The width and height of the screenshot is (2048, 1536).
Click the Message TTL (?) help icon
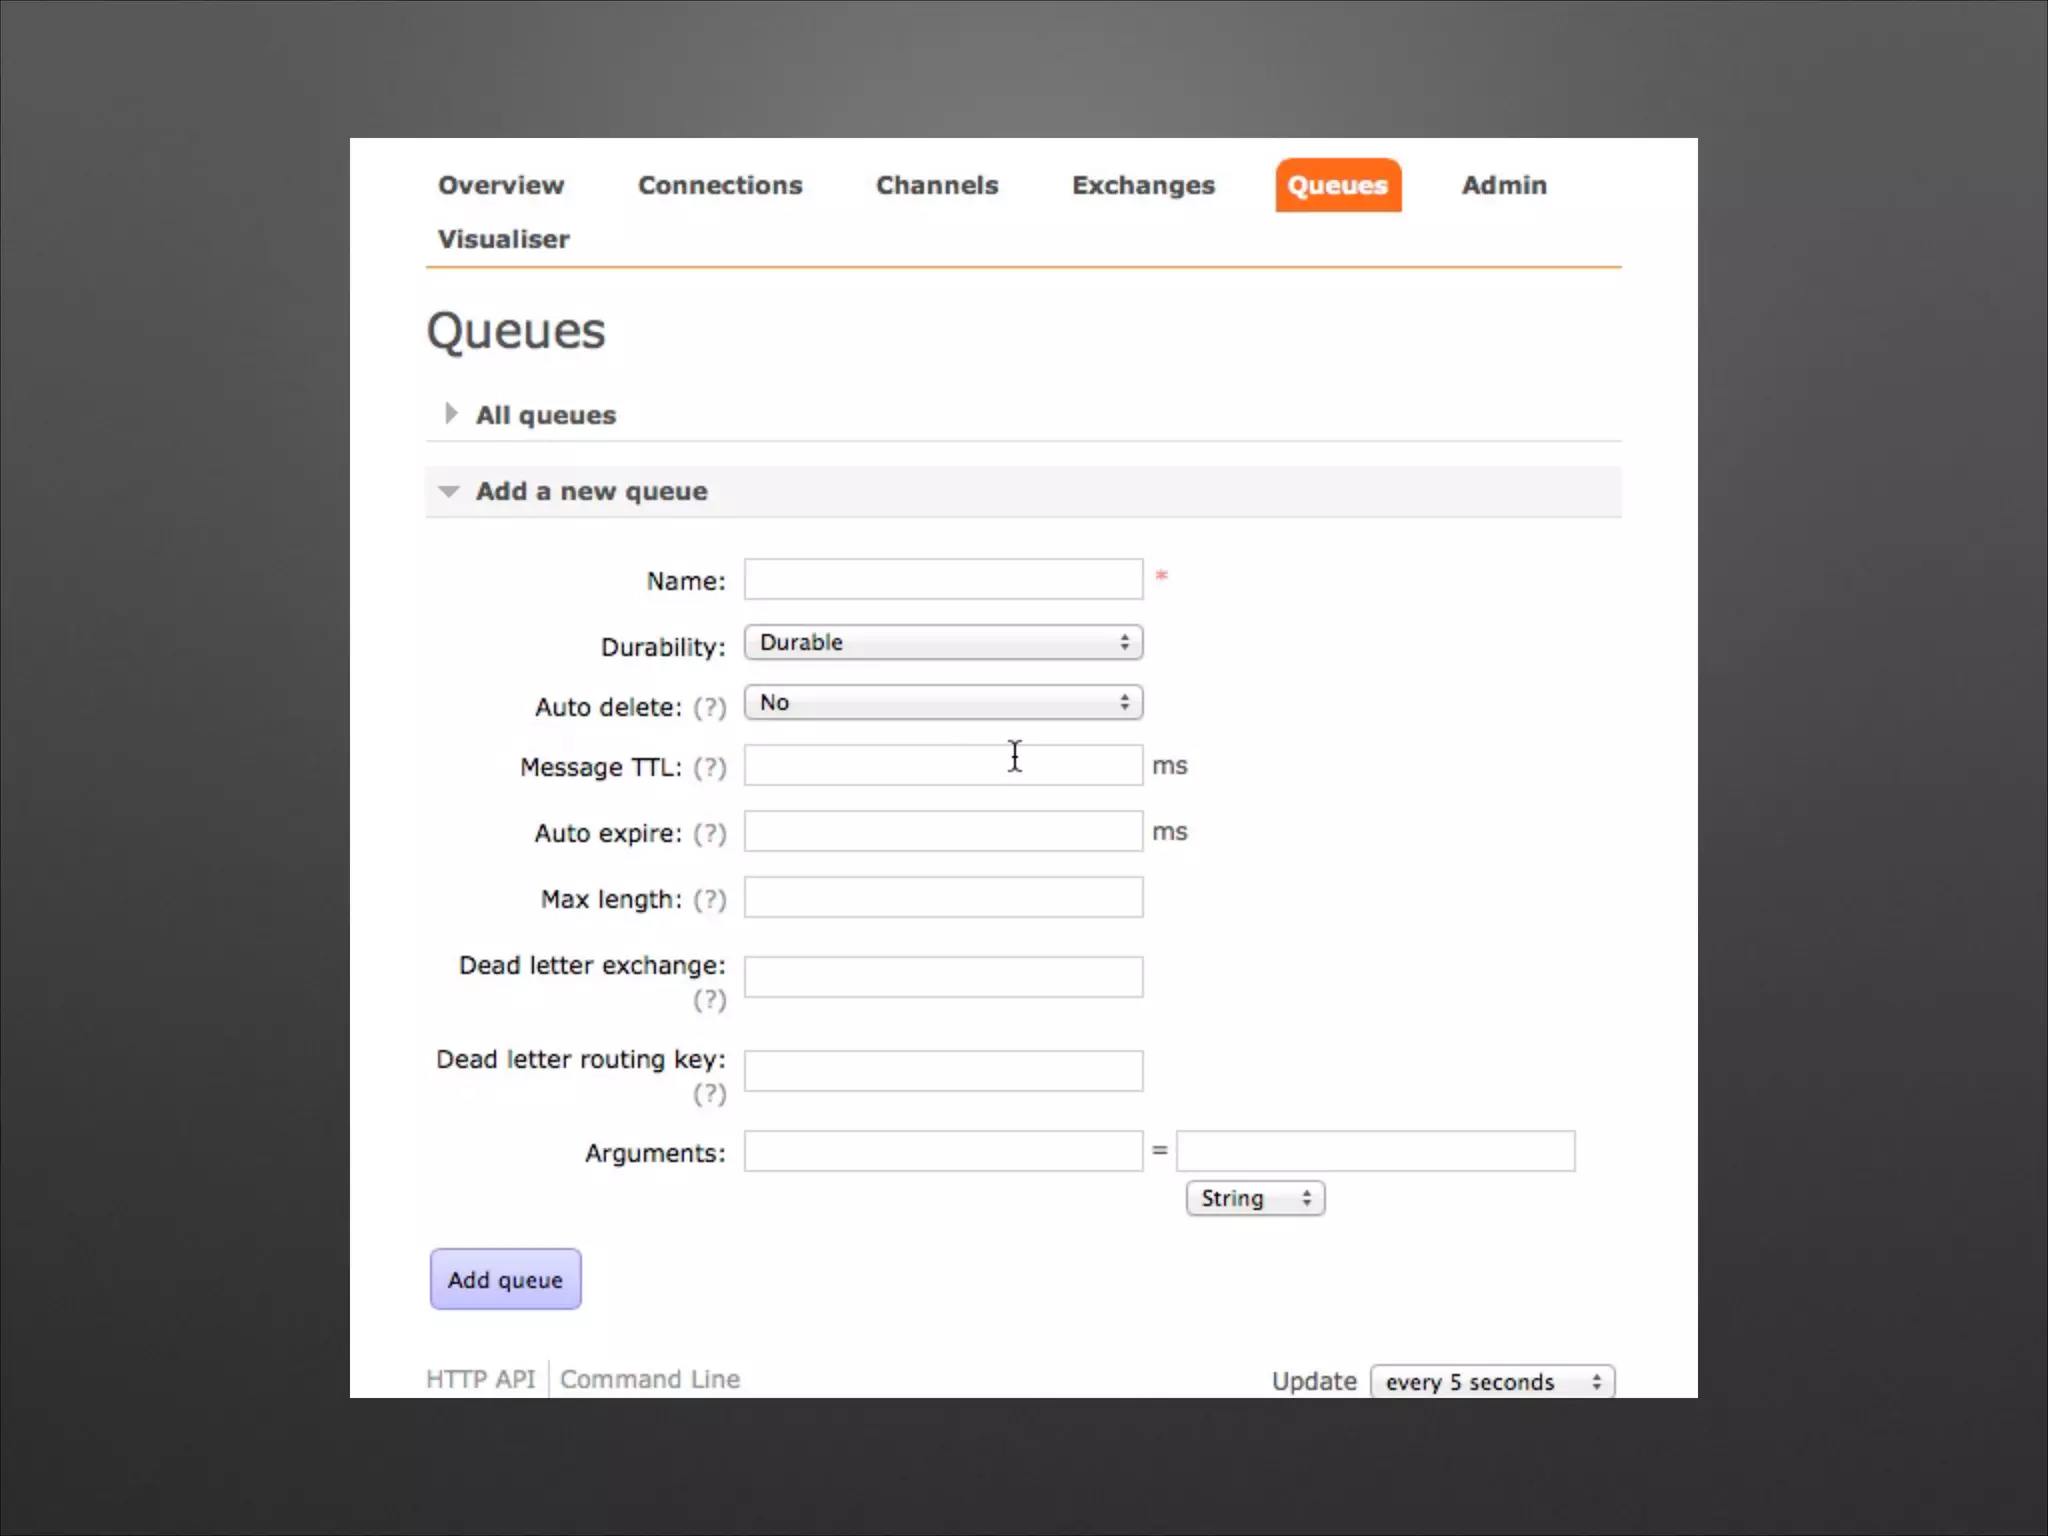(x=709, y=768)
